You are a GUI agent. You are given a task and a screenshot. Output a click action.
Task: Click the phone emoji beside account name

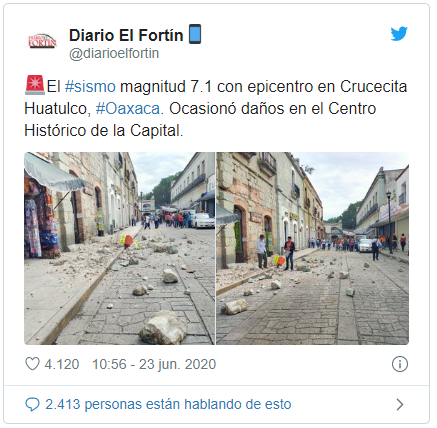tap(195, 34)
